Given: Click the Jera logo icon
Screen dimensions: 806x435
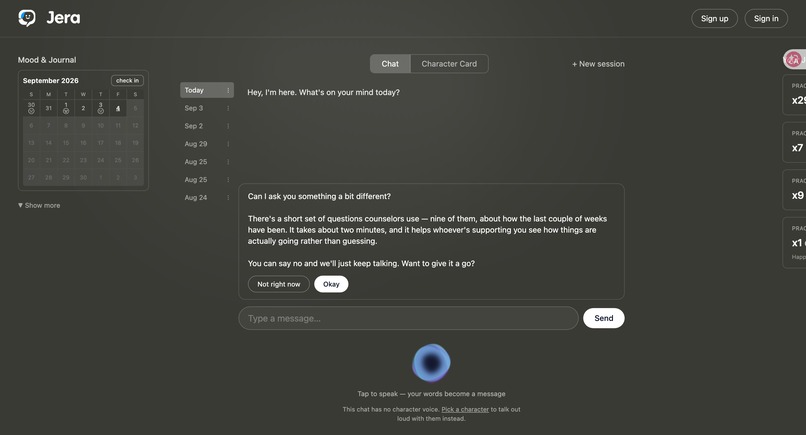Looking at the screenshot, I should tap(27, 18).
